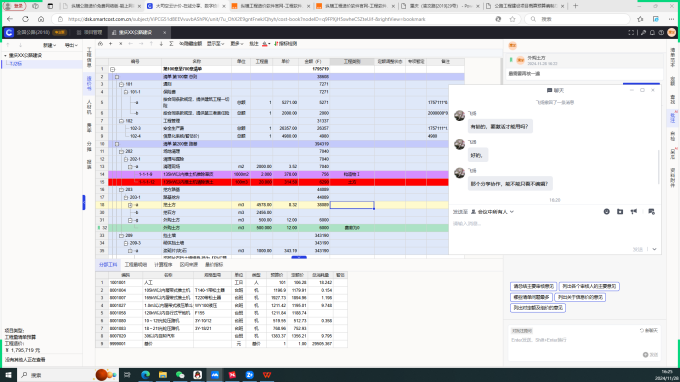Click the sum (Σ) icon in toolbar

(171, 44)
